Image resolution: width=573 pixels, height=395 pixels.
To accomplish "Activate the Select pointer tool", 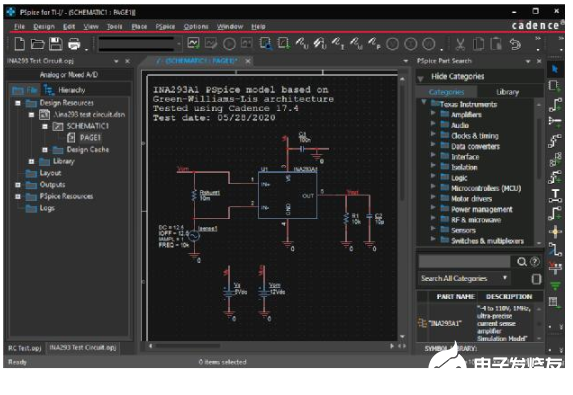I will (555, 69).
